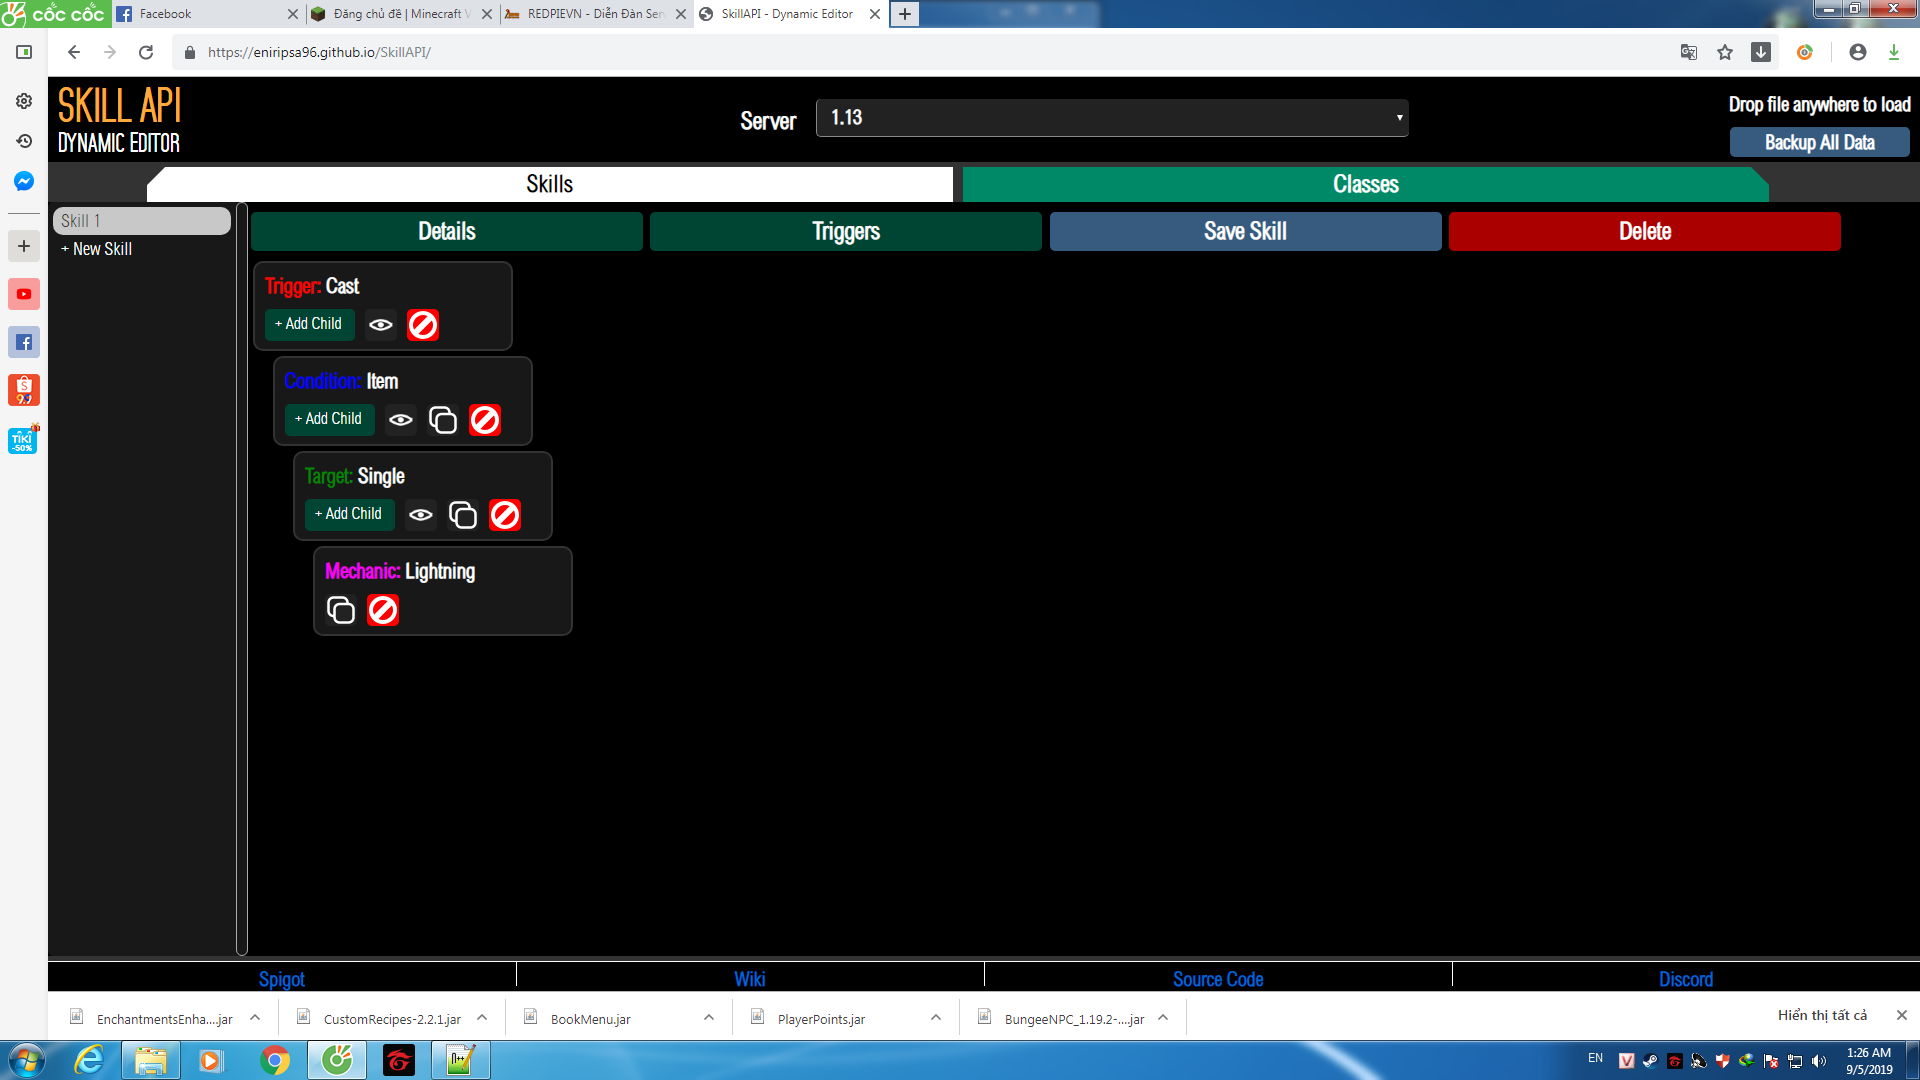
Task: Add Child to Target Single
Action: tap(349, 514)
